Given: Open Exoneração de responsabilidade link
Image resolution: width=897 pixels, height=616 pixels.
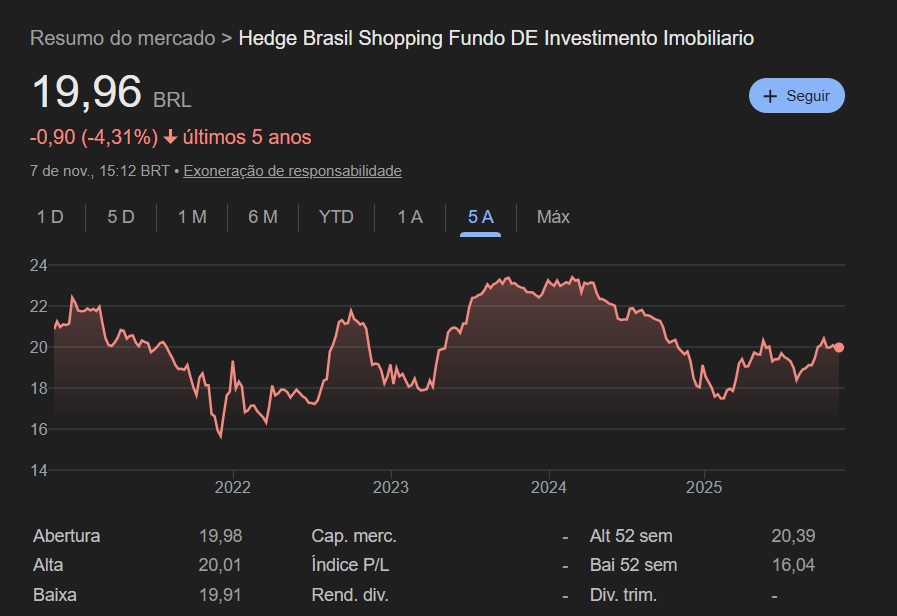Looking at the screenshot, I should click(x=292, y=171).
